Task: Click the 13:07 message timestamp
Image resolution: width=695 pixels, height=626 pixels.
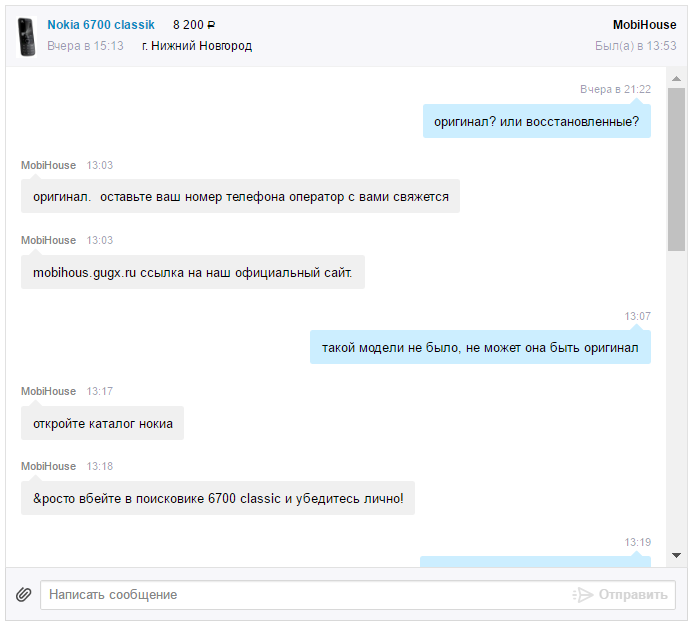Action: tap(637, 316)
